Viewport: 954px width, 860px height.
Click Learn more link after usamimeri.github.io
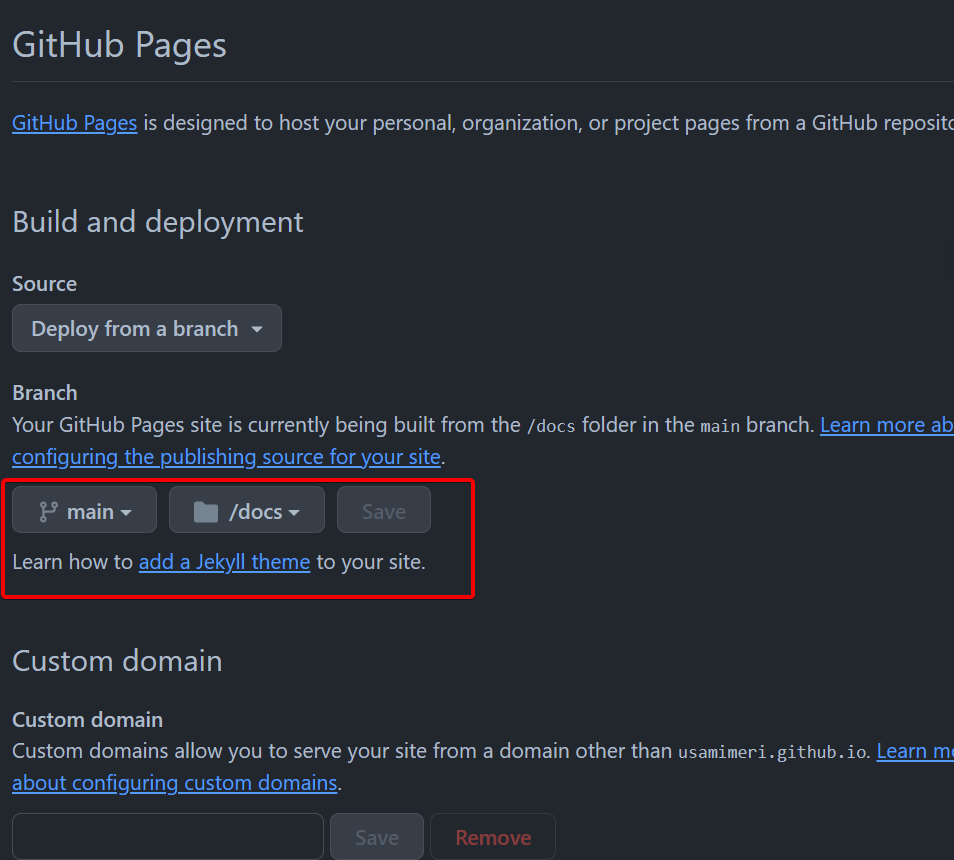(x=914, y=751)
